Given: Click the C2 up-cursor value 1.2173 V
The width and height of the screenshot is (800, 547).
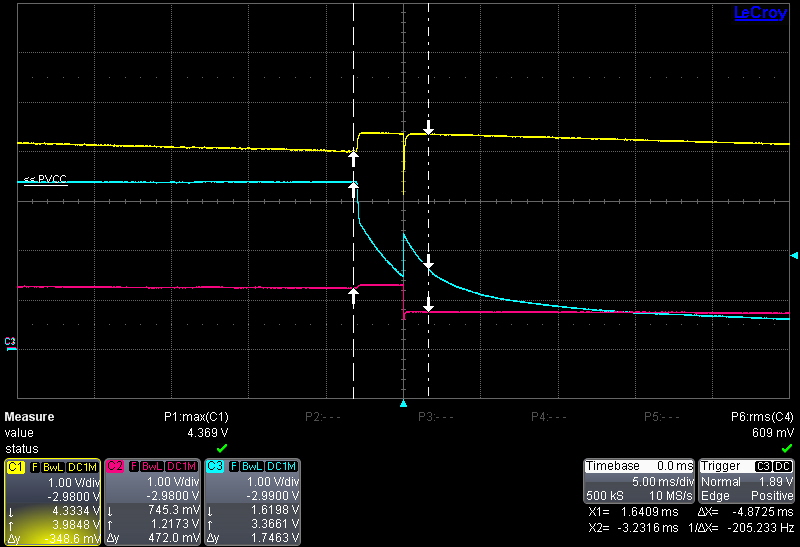Looking at the screenshot, I should (x=175, y=524).
